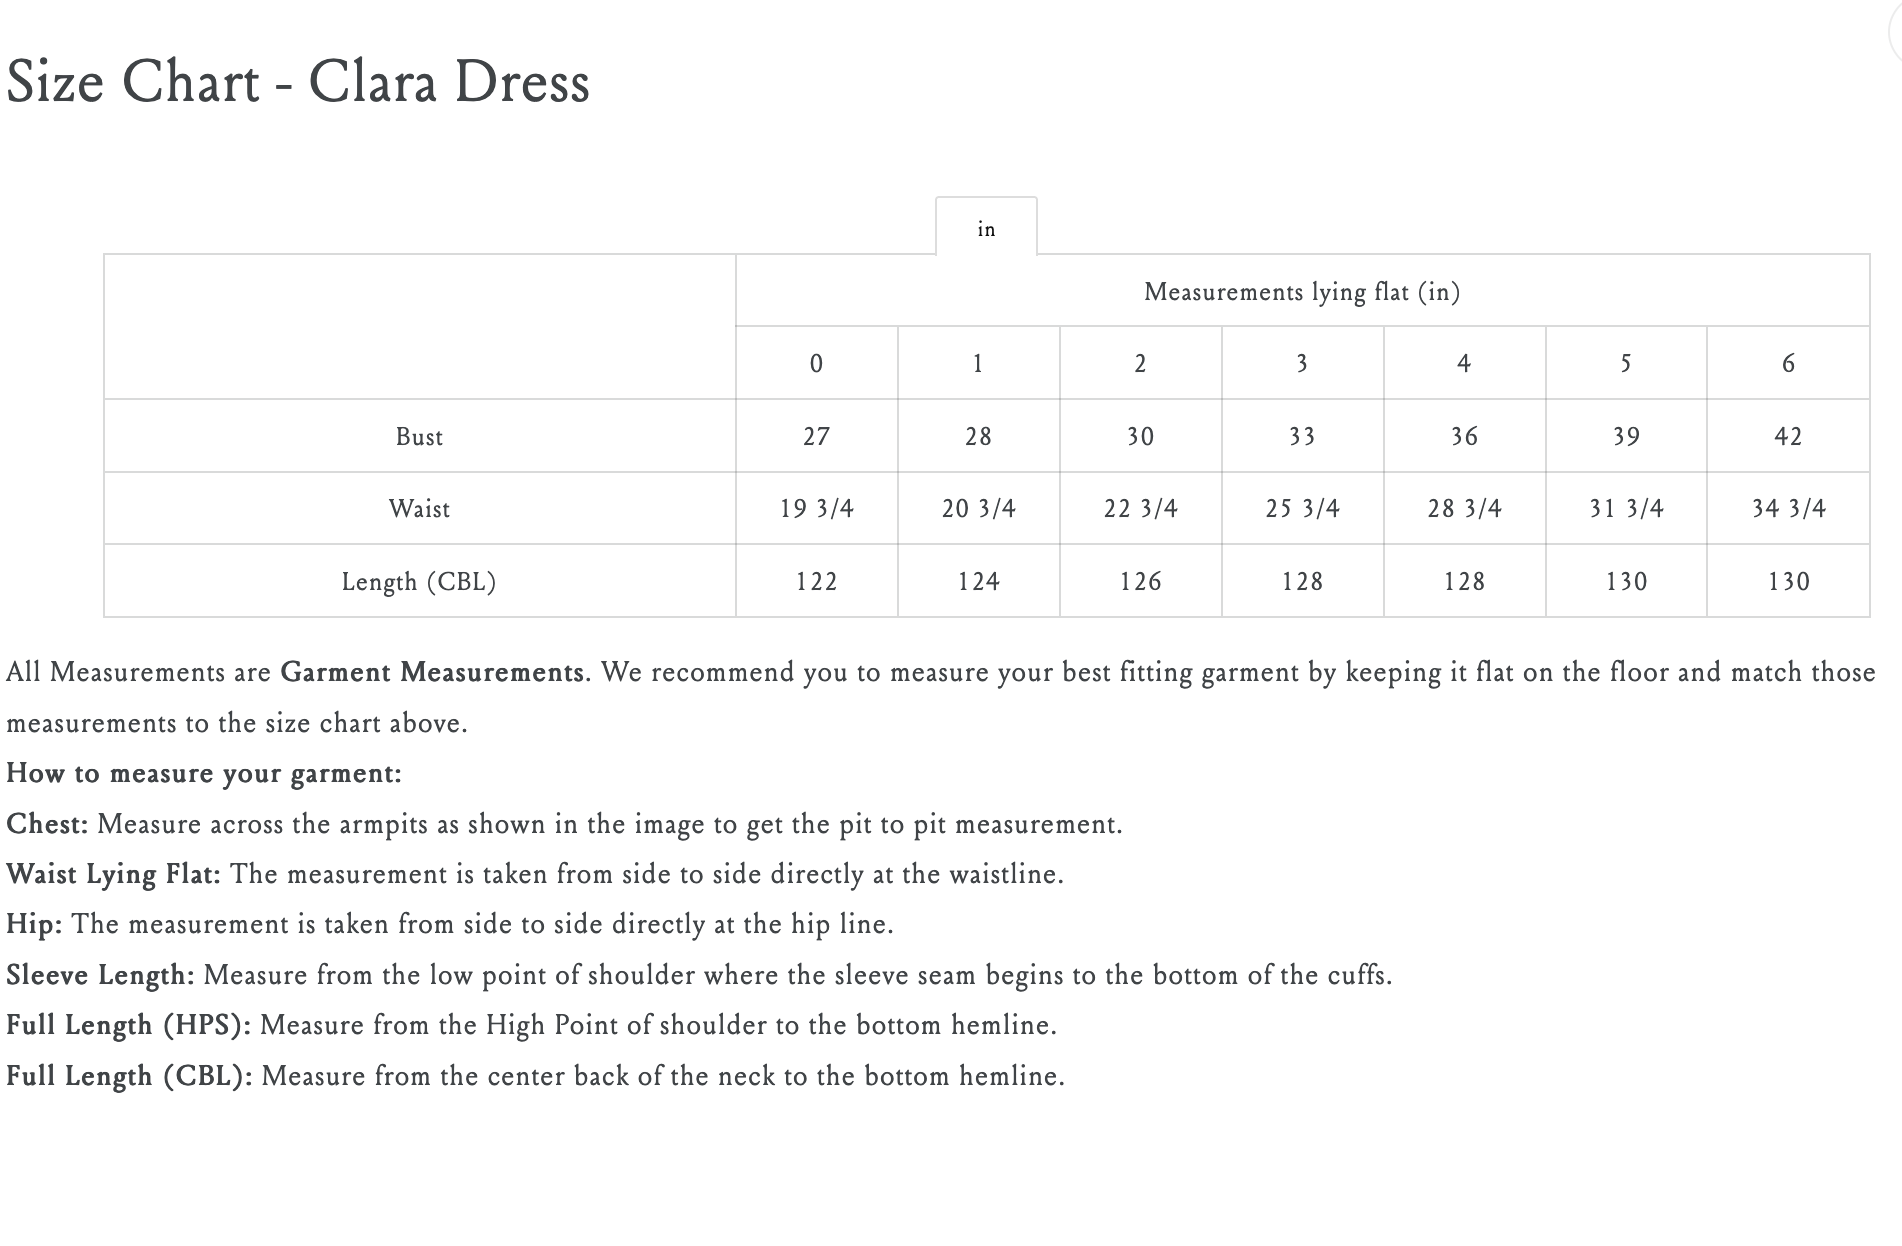Click the "Sleeve Length:" bold label
Viewport: 1902px width, 1246px height.
click(x=100, y=975)
